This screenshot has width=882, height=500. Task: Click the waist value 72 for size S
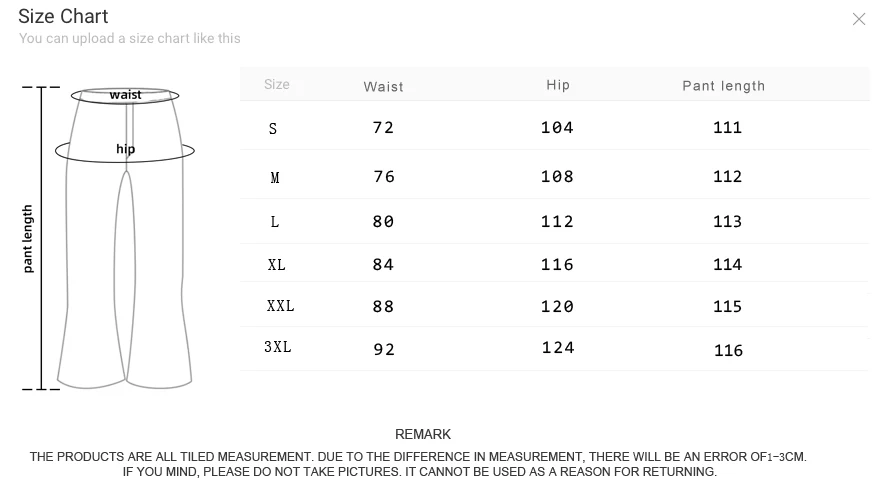tap(383, 128)
